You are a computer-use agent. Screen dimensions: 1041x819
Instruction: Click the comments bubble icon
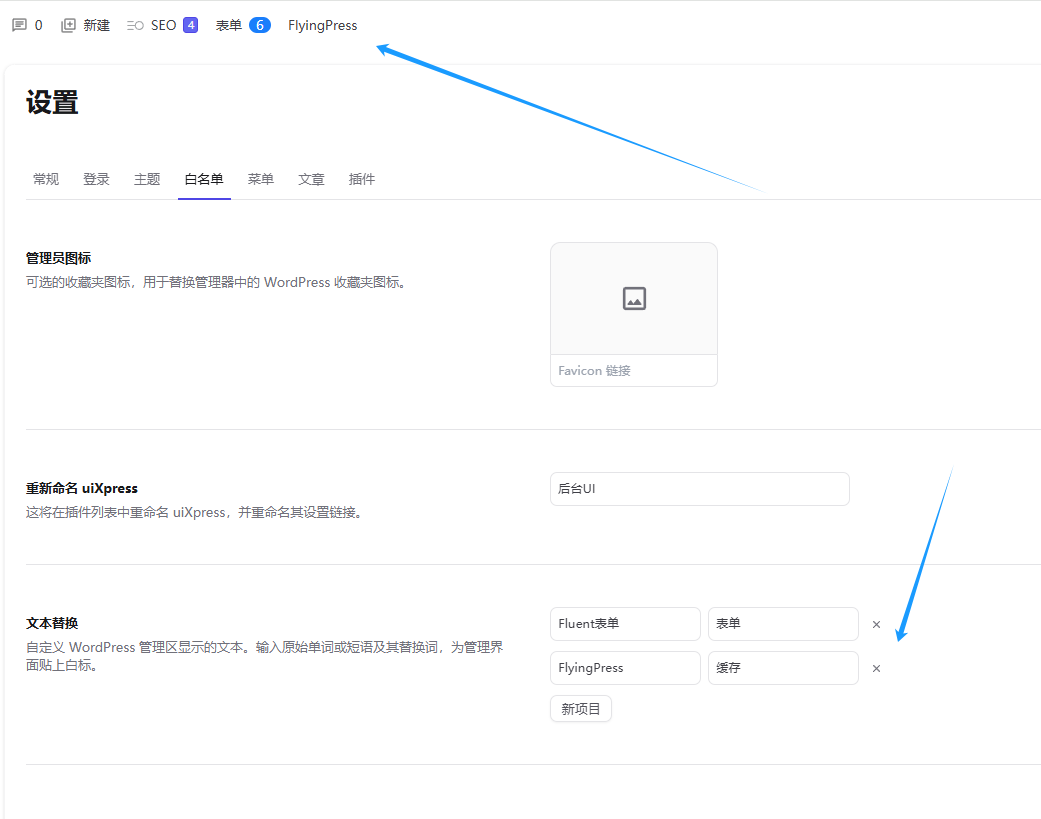[20, 25]
